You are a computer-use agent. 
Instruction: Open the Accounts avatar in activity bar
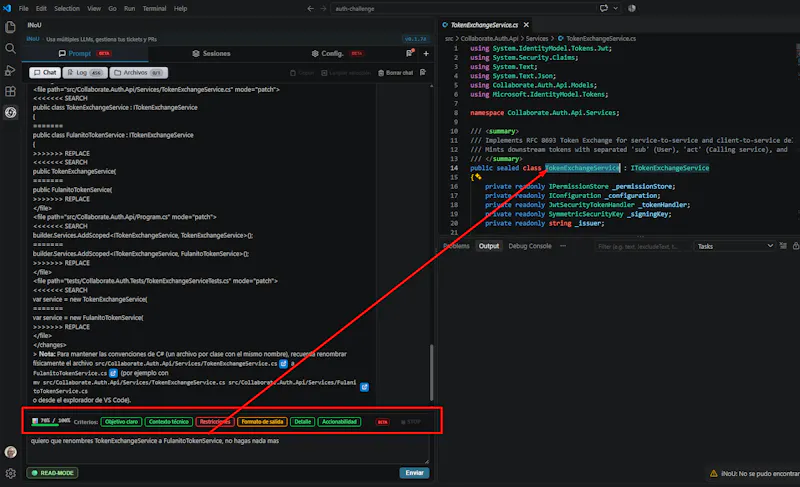click(10, 452)
